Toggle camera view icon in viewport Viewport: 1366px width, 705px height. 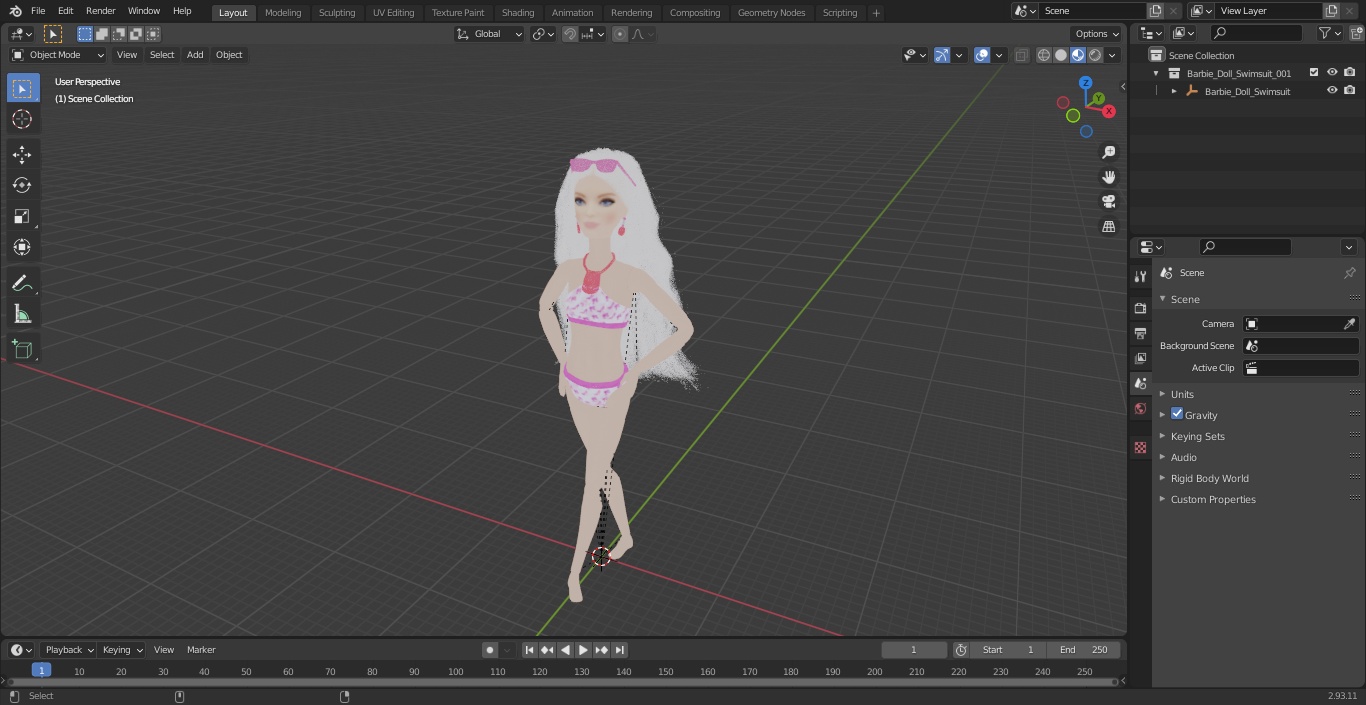coord(1108,202)
